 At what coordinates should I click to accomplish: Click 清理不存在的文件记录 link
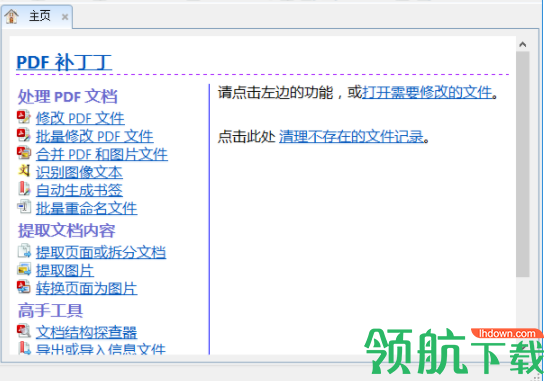tap(351, 137)
